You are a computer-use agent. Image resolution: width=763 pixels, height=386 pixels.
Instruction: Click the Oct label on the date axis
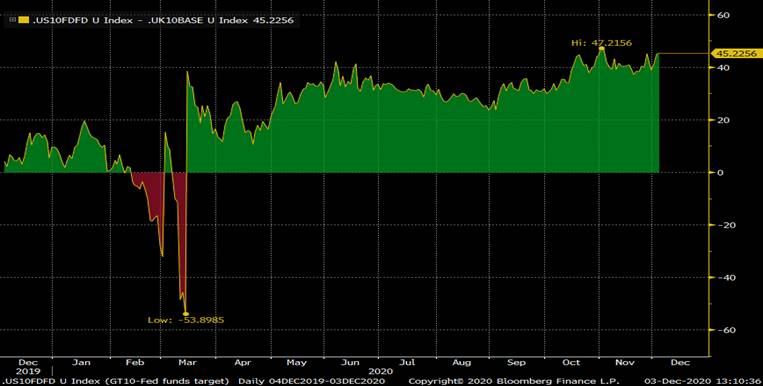point(571,363)
